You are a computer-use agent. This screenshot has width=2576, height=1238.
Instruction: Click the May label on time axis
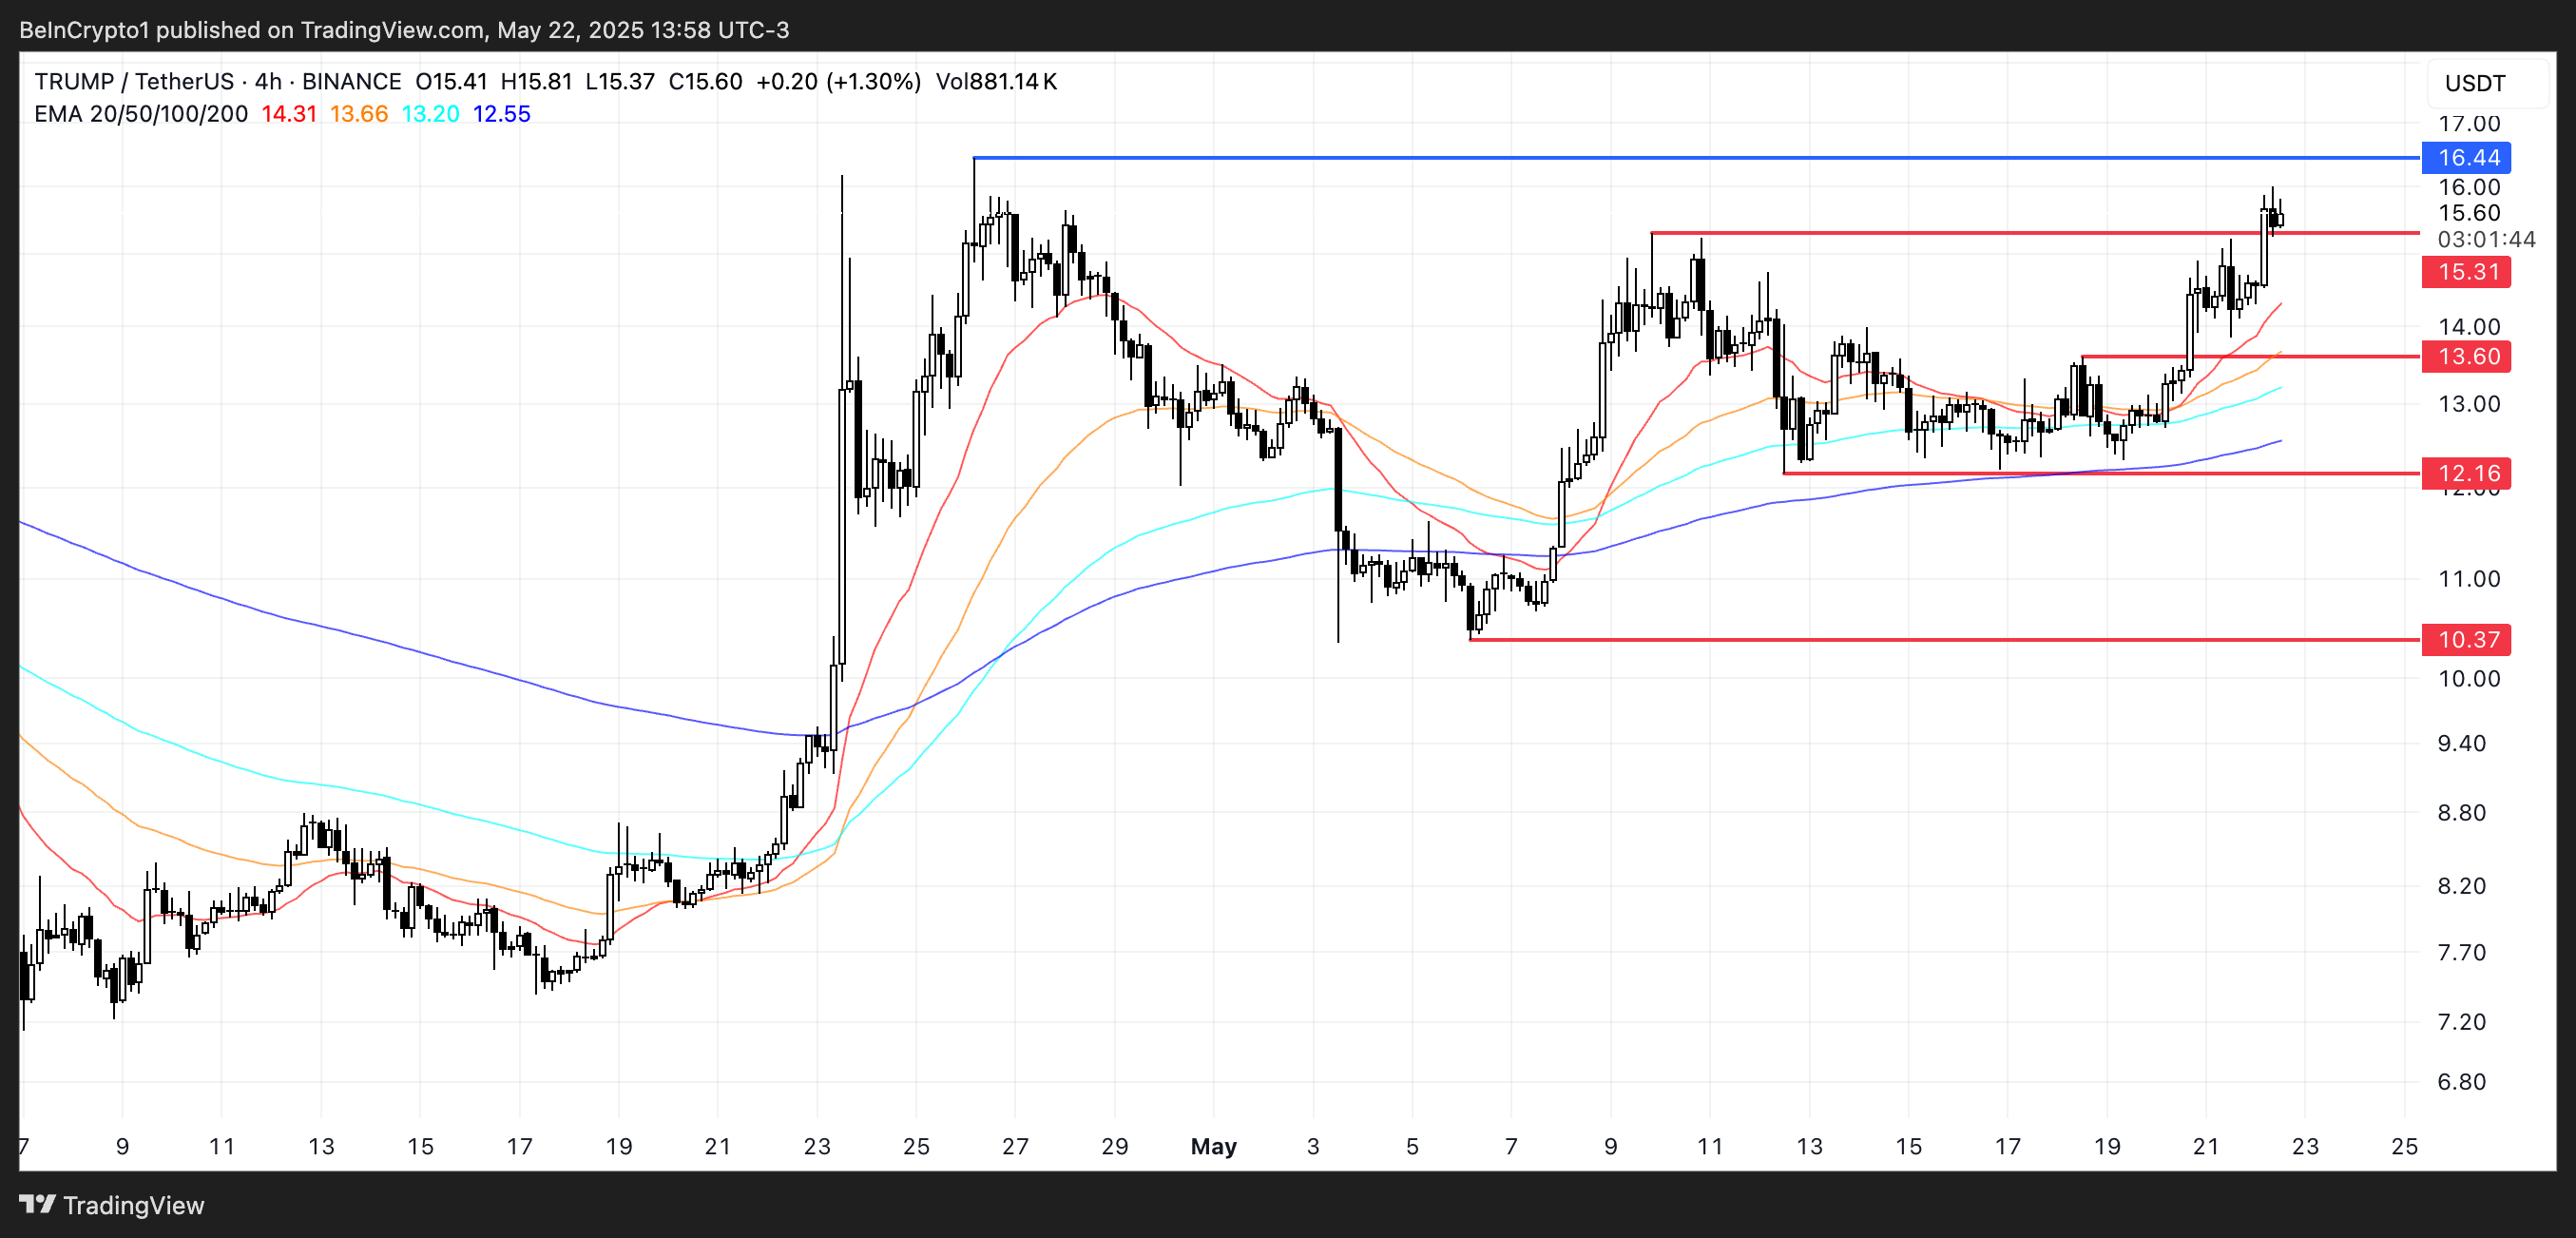point(1213,1146)
